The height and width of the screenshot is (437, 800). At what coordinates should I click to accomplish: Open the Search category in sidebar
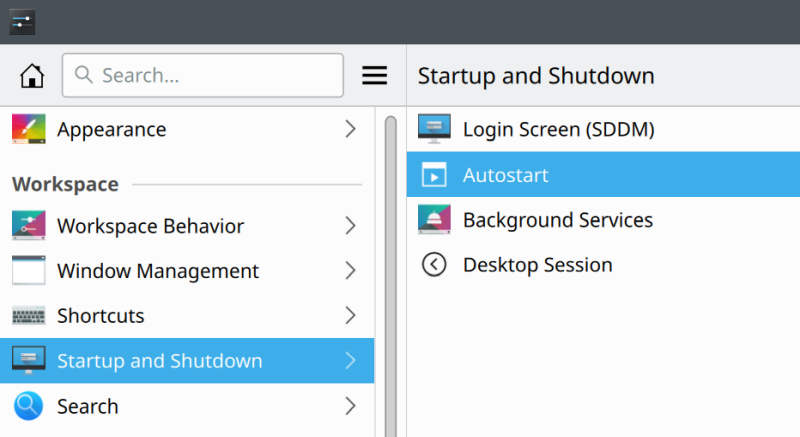click(x=187, y=406)
